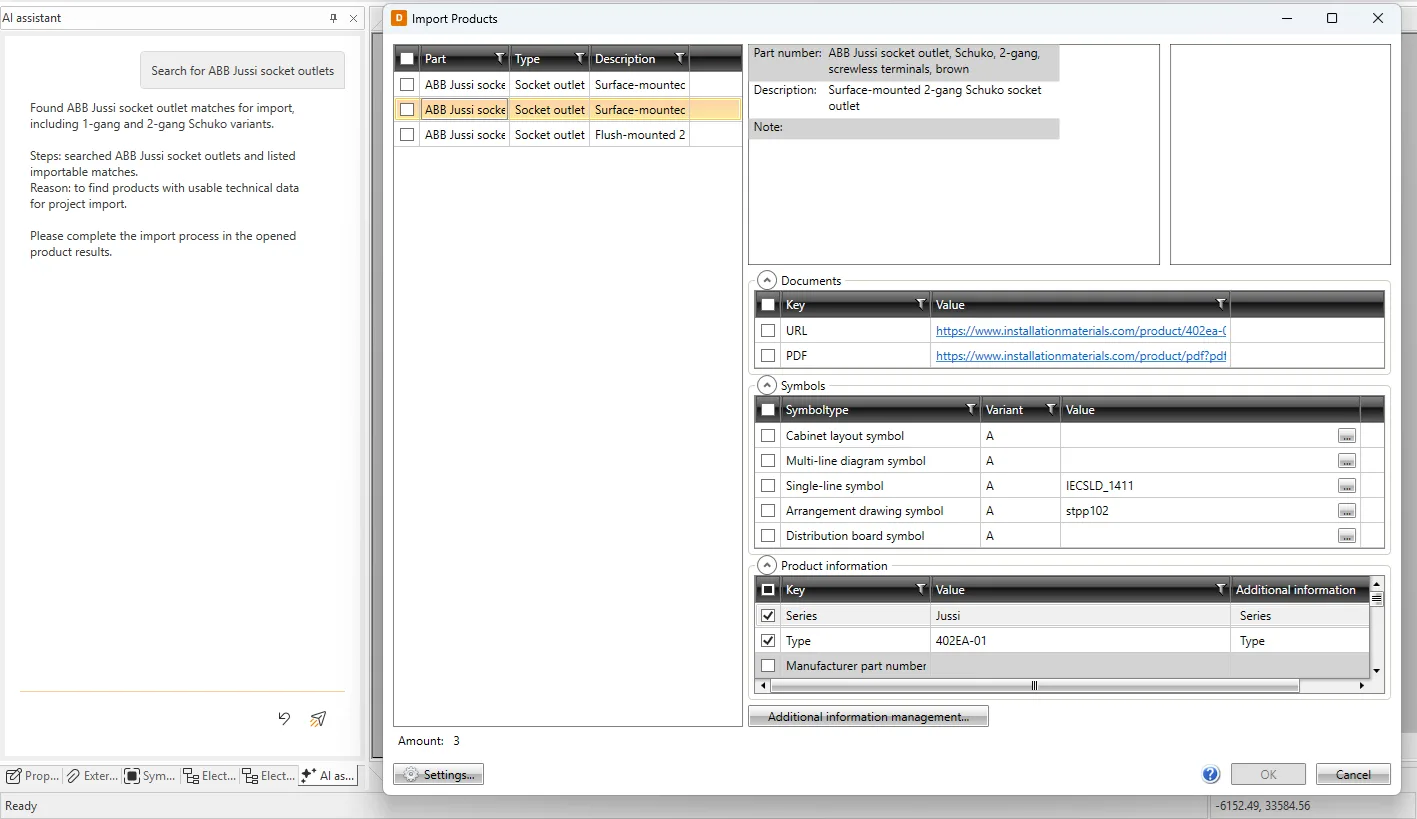Browse value for Distribution board symbol

tap(1347, 536)
